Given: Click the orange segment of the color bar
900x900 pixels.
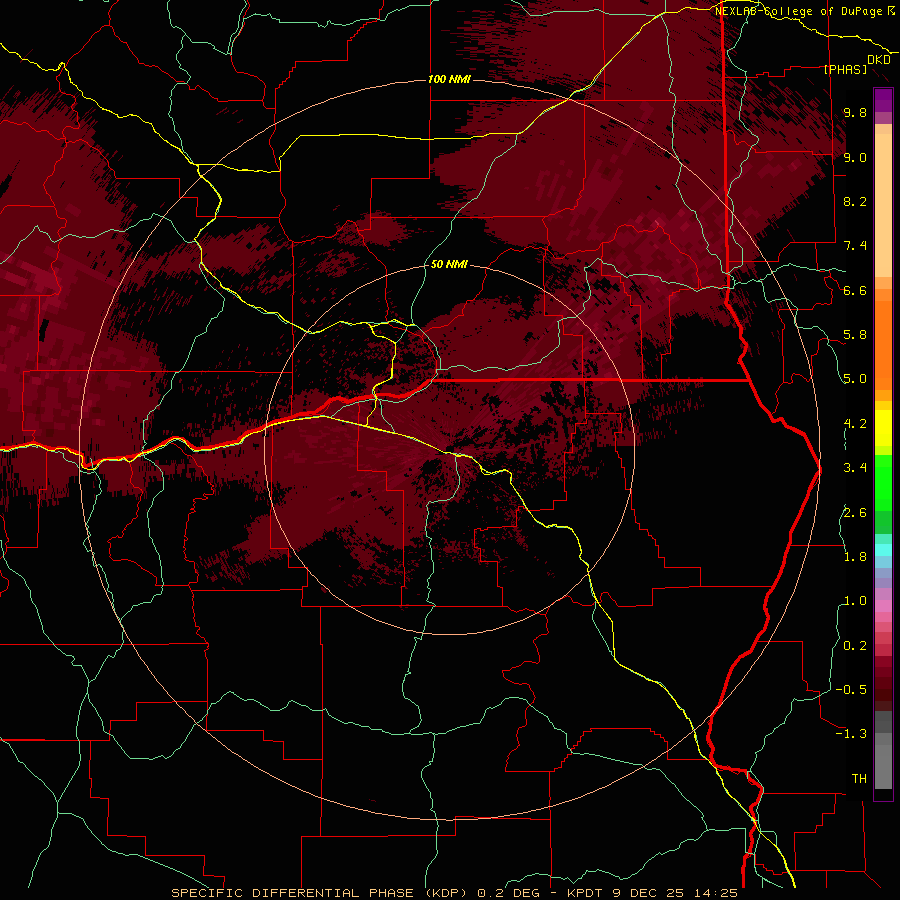Looking at the screenshot, I should tap(883, 344).
